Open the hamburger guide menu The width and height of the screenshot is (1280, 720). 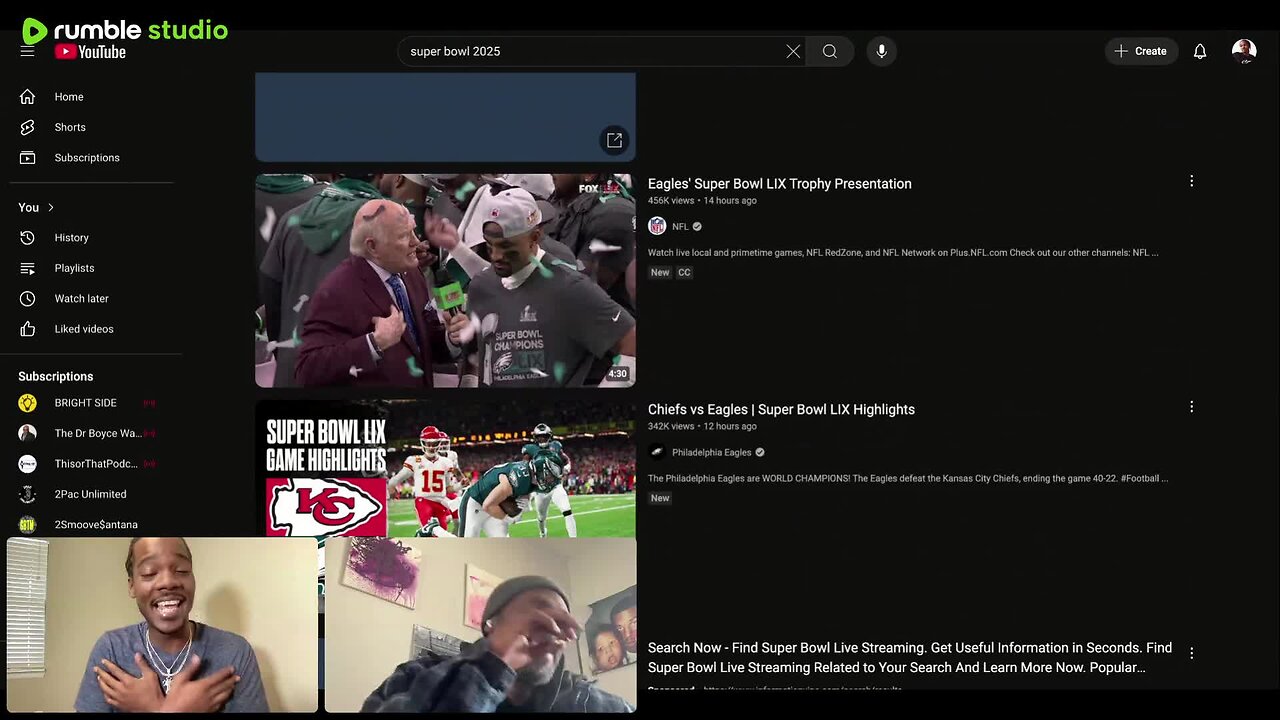click(x=27, y=51)
